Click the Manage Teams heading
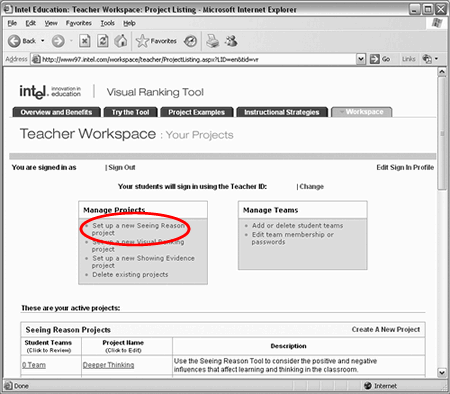 271,210
